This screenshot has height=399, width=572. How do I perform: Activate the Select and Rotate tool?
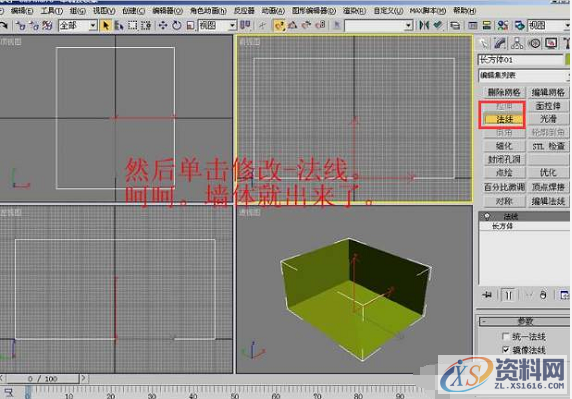tap(177, 25)
